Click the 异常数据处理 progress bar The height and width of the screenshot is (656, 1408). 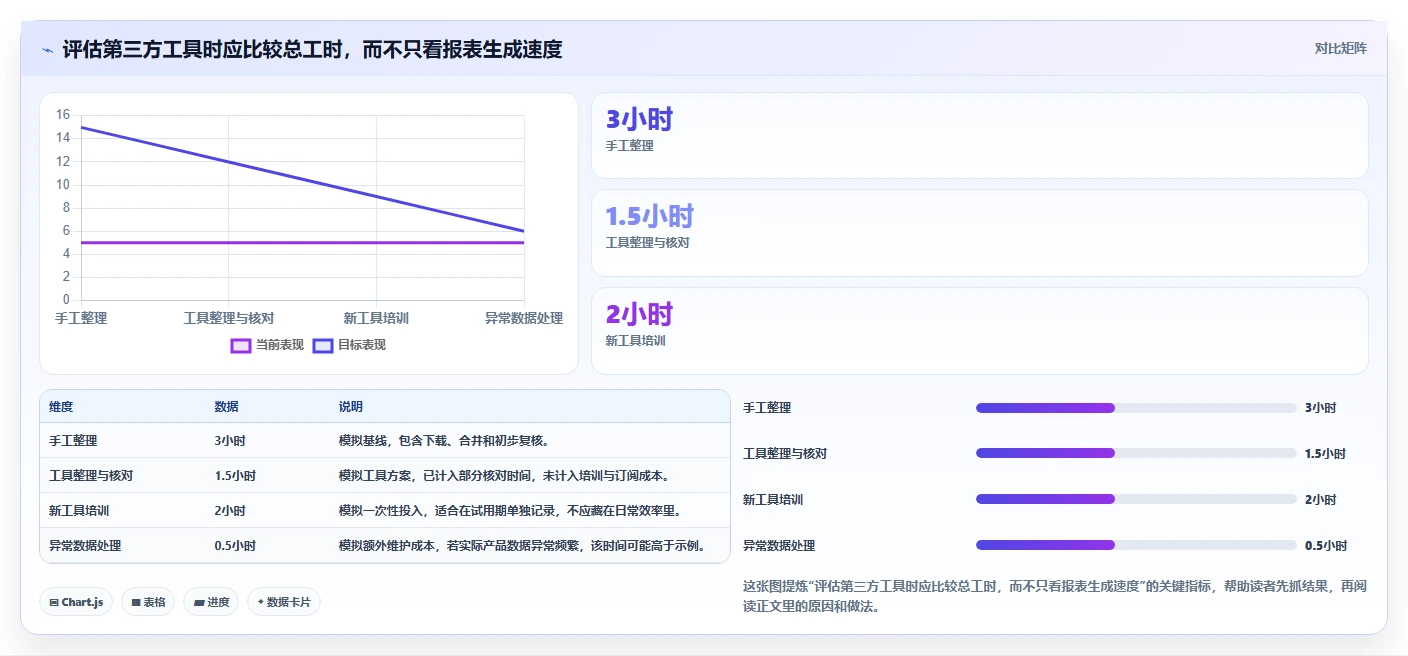coord(1136,546)
